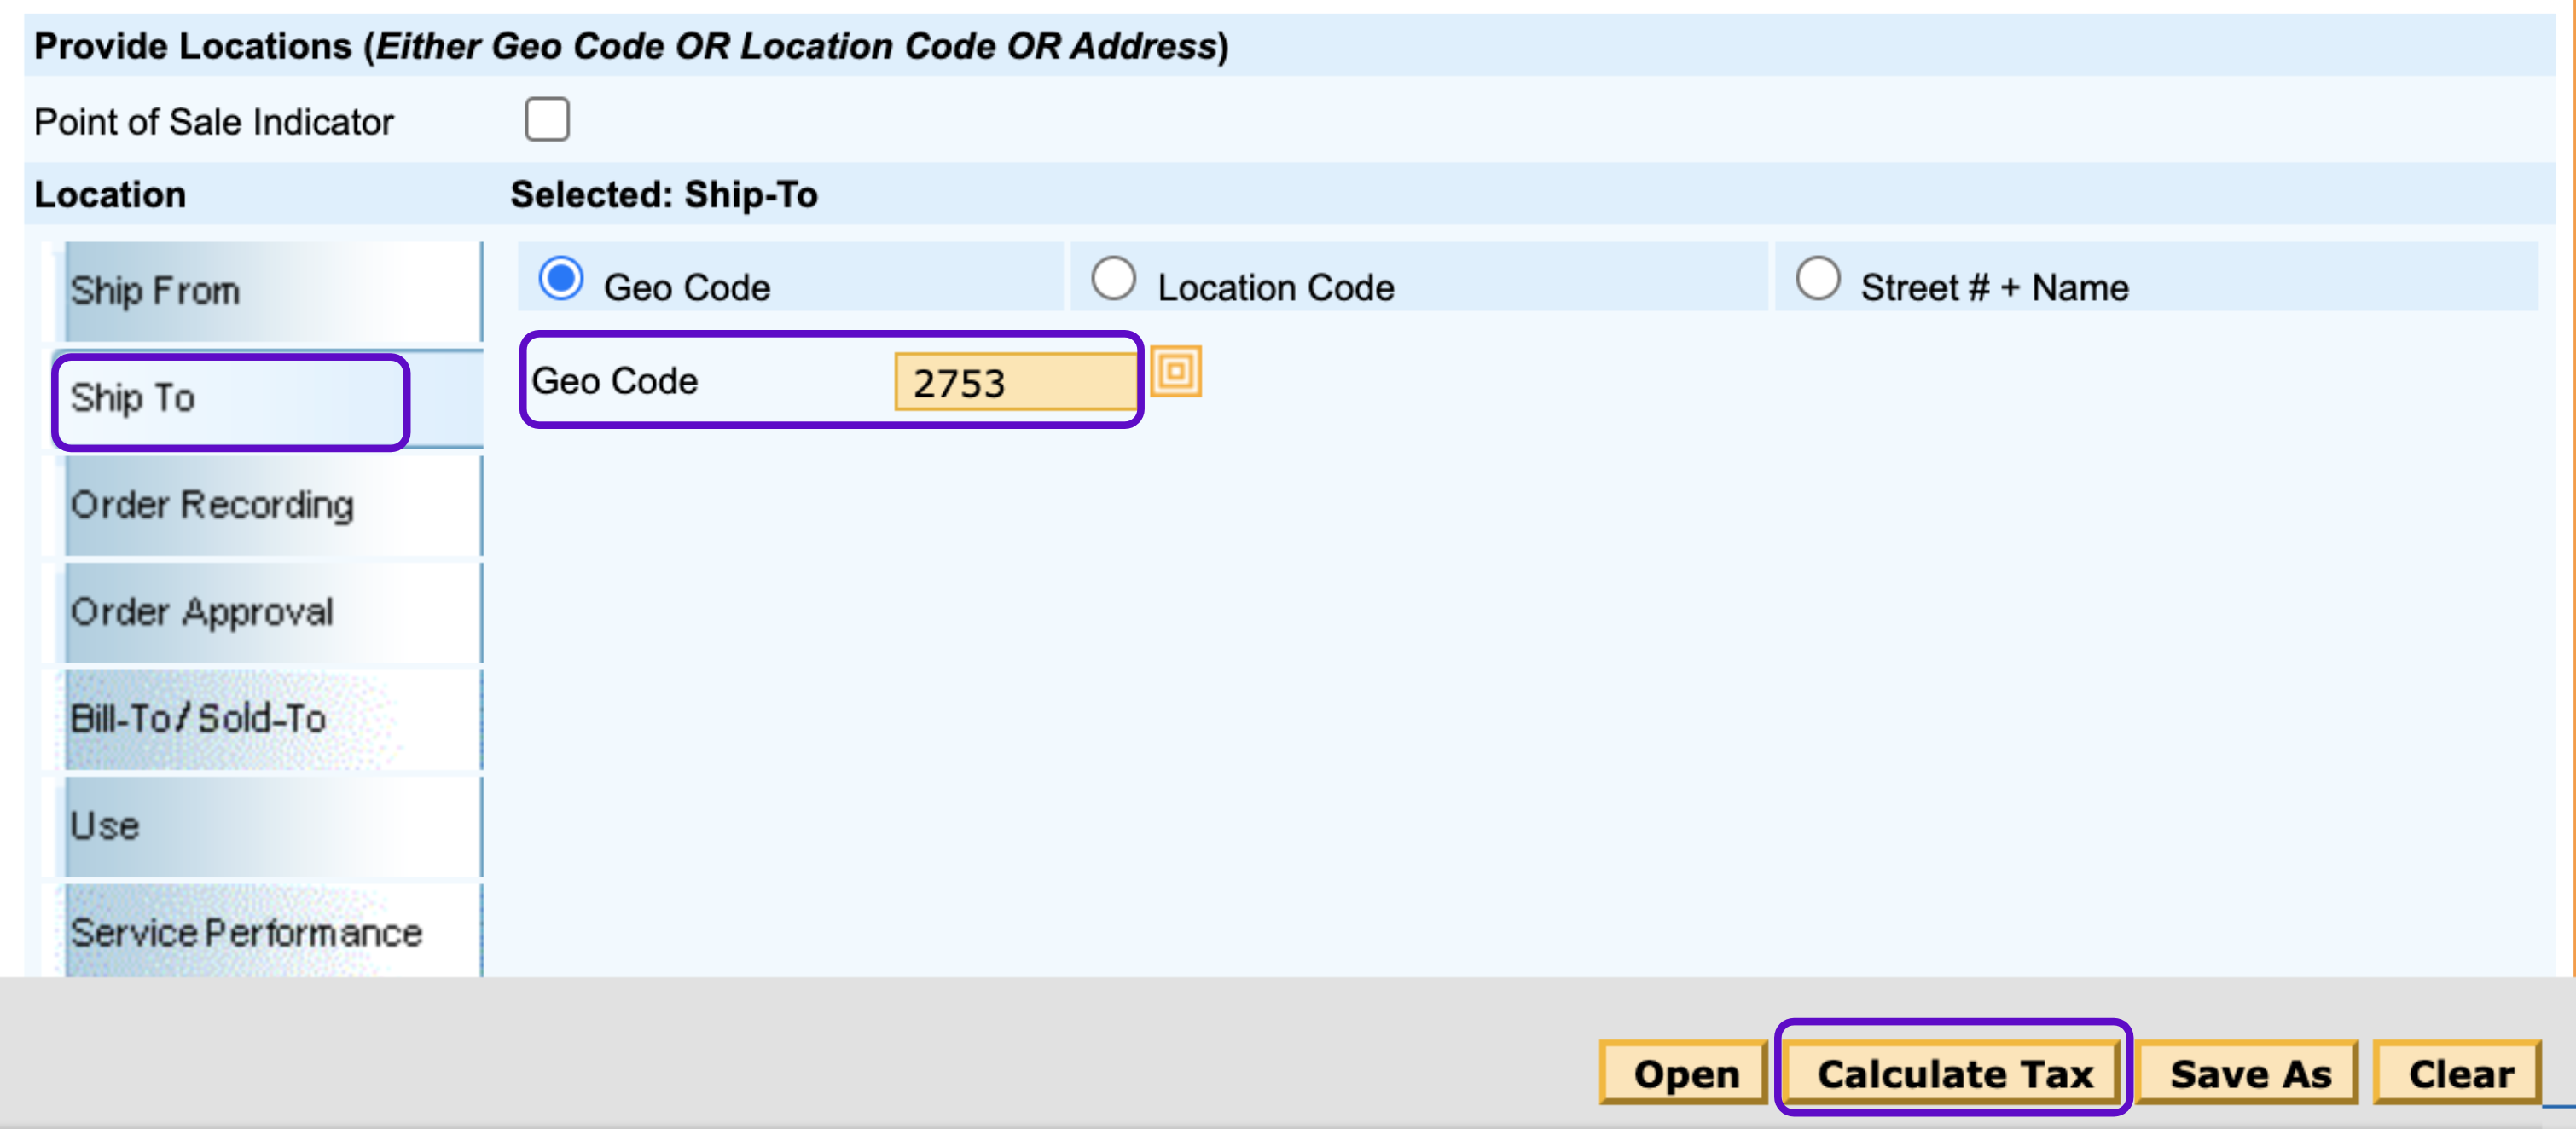
Task: Click the Geo Code input field
Action: [x=1014, y=383]
